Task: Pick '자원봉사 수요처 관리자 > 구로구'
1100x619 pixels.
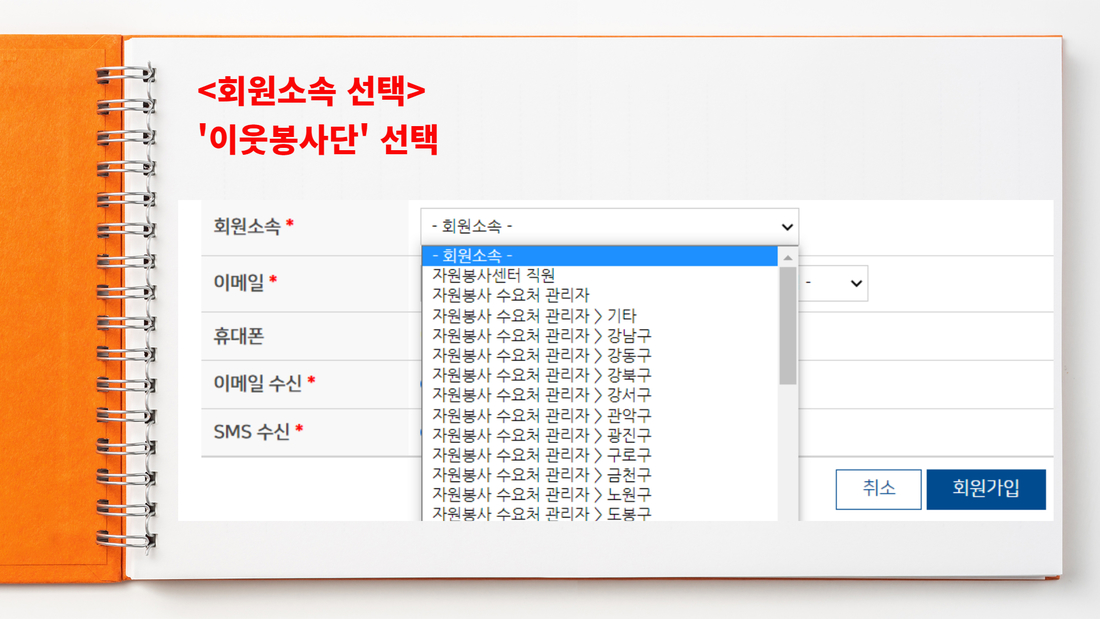Action: coord(600,454)
